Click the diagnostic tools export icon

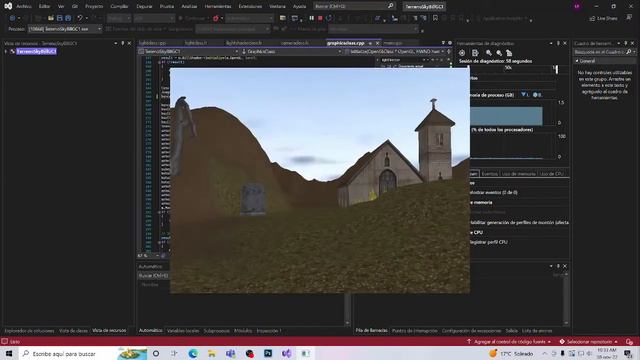[x=475, y=53]
